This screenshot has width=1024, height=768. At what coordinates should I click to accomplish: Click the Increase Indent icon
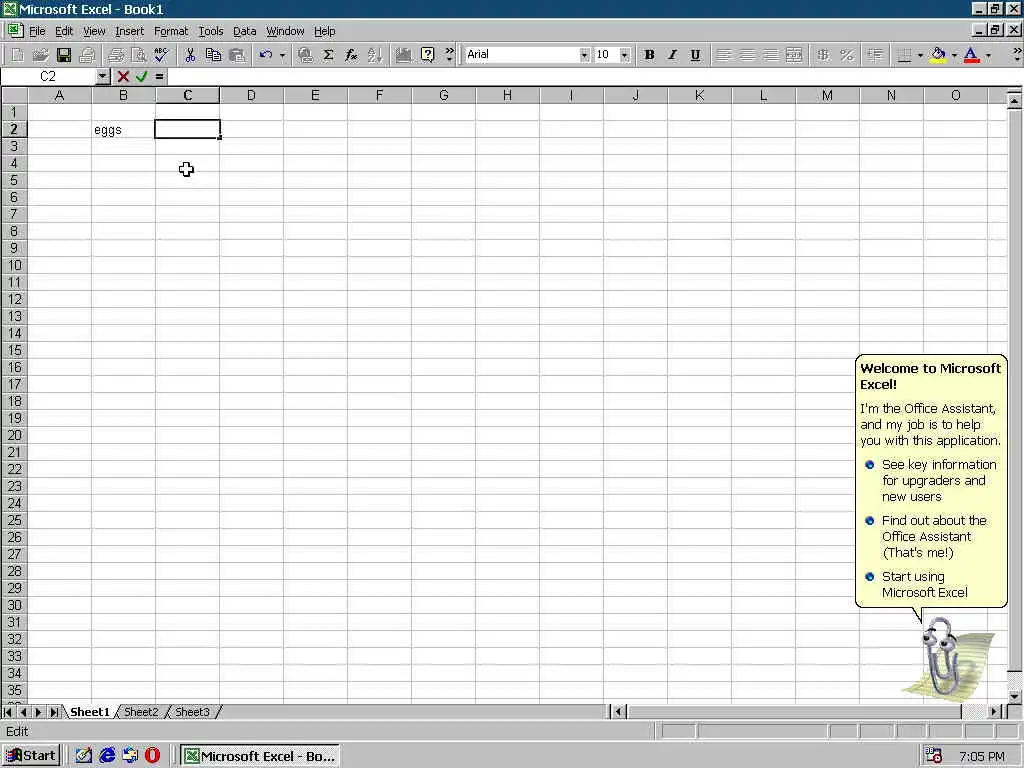pos(875,55)
